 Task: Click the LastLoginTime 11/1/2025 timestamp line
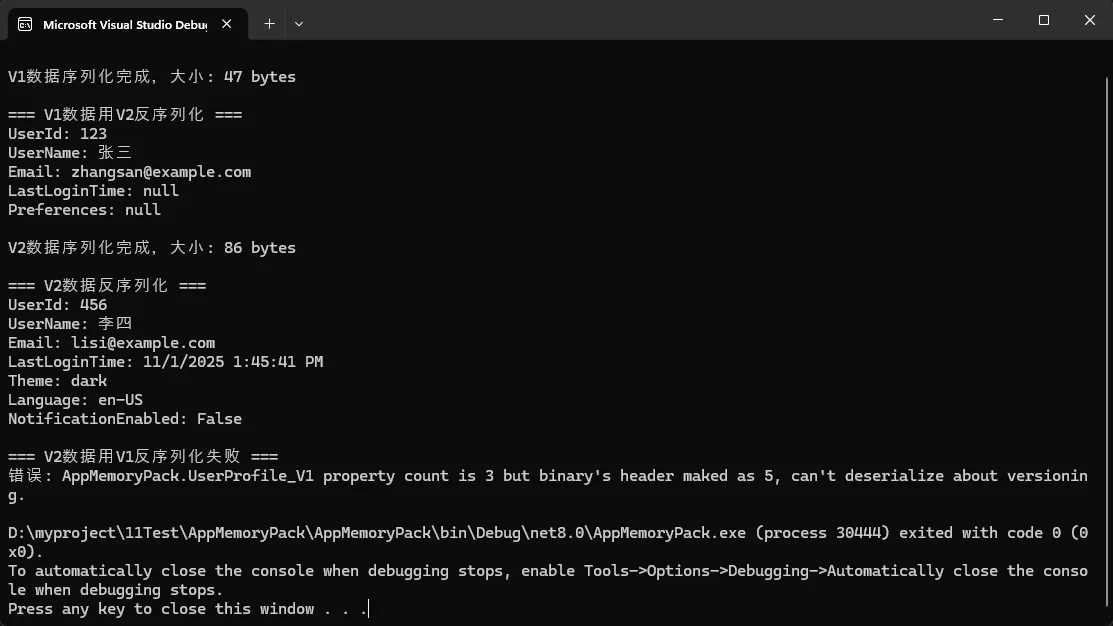[165, 362]
